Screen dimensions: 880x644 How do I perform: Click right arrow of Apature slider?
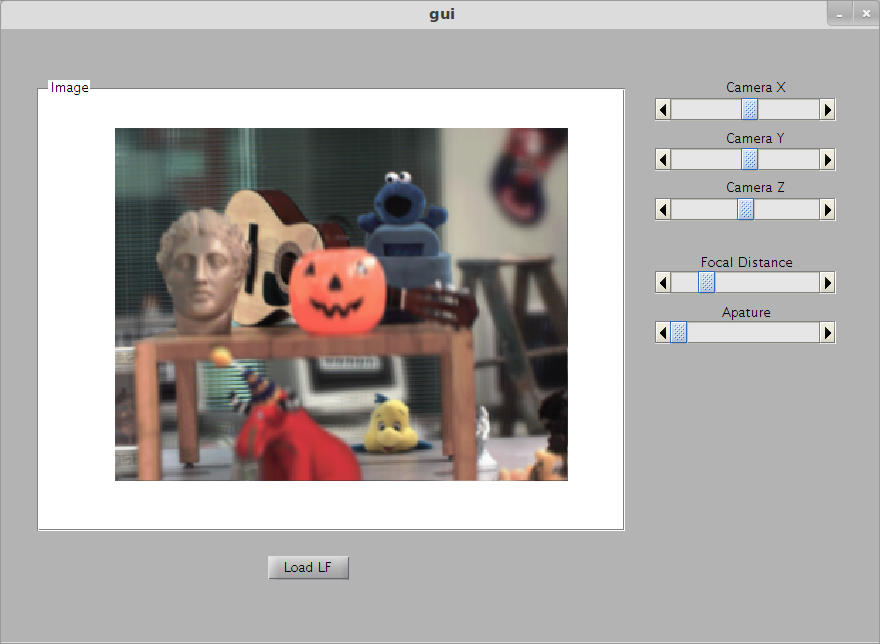[827, 332]
